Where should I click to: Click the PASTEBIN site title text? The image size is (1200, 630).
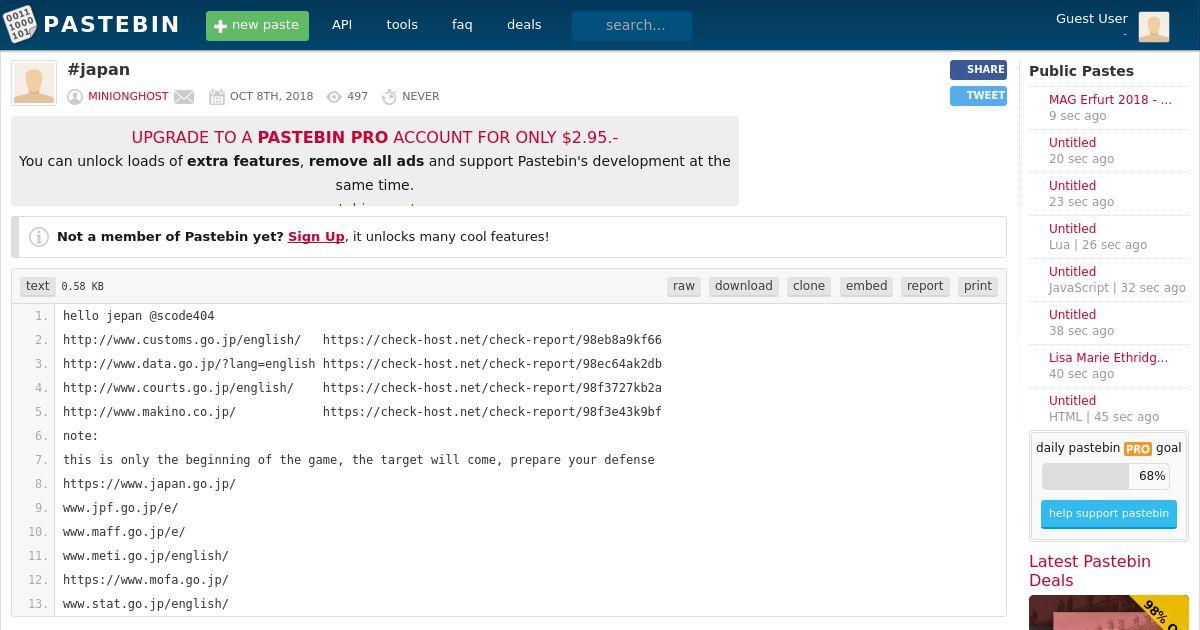coord(112,25)
